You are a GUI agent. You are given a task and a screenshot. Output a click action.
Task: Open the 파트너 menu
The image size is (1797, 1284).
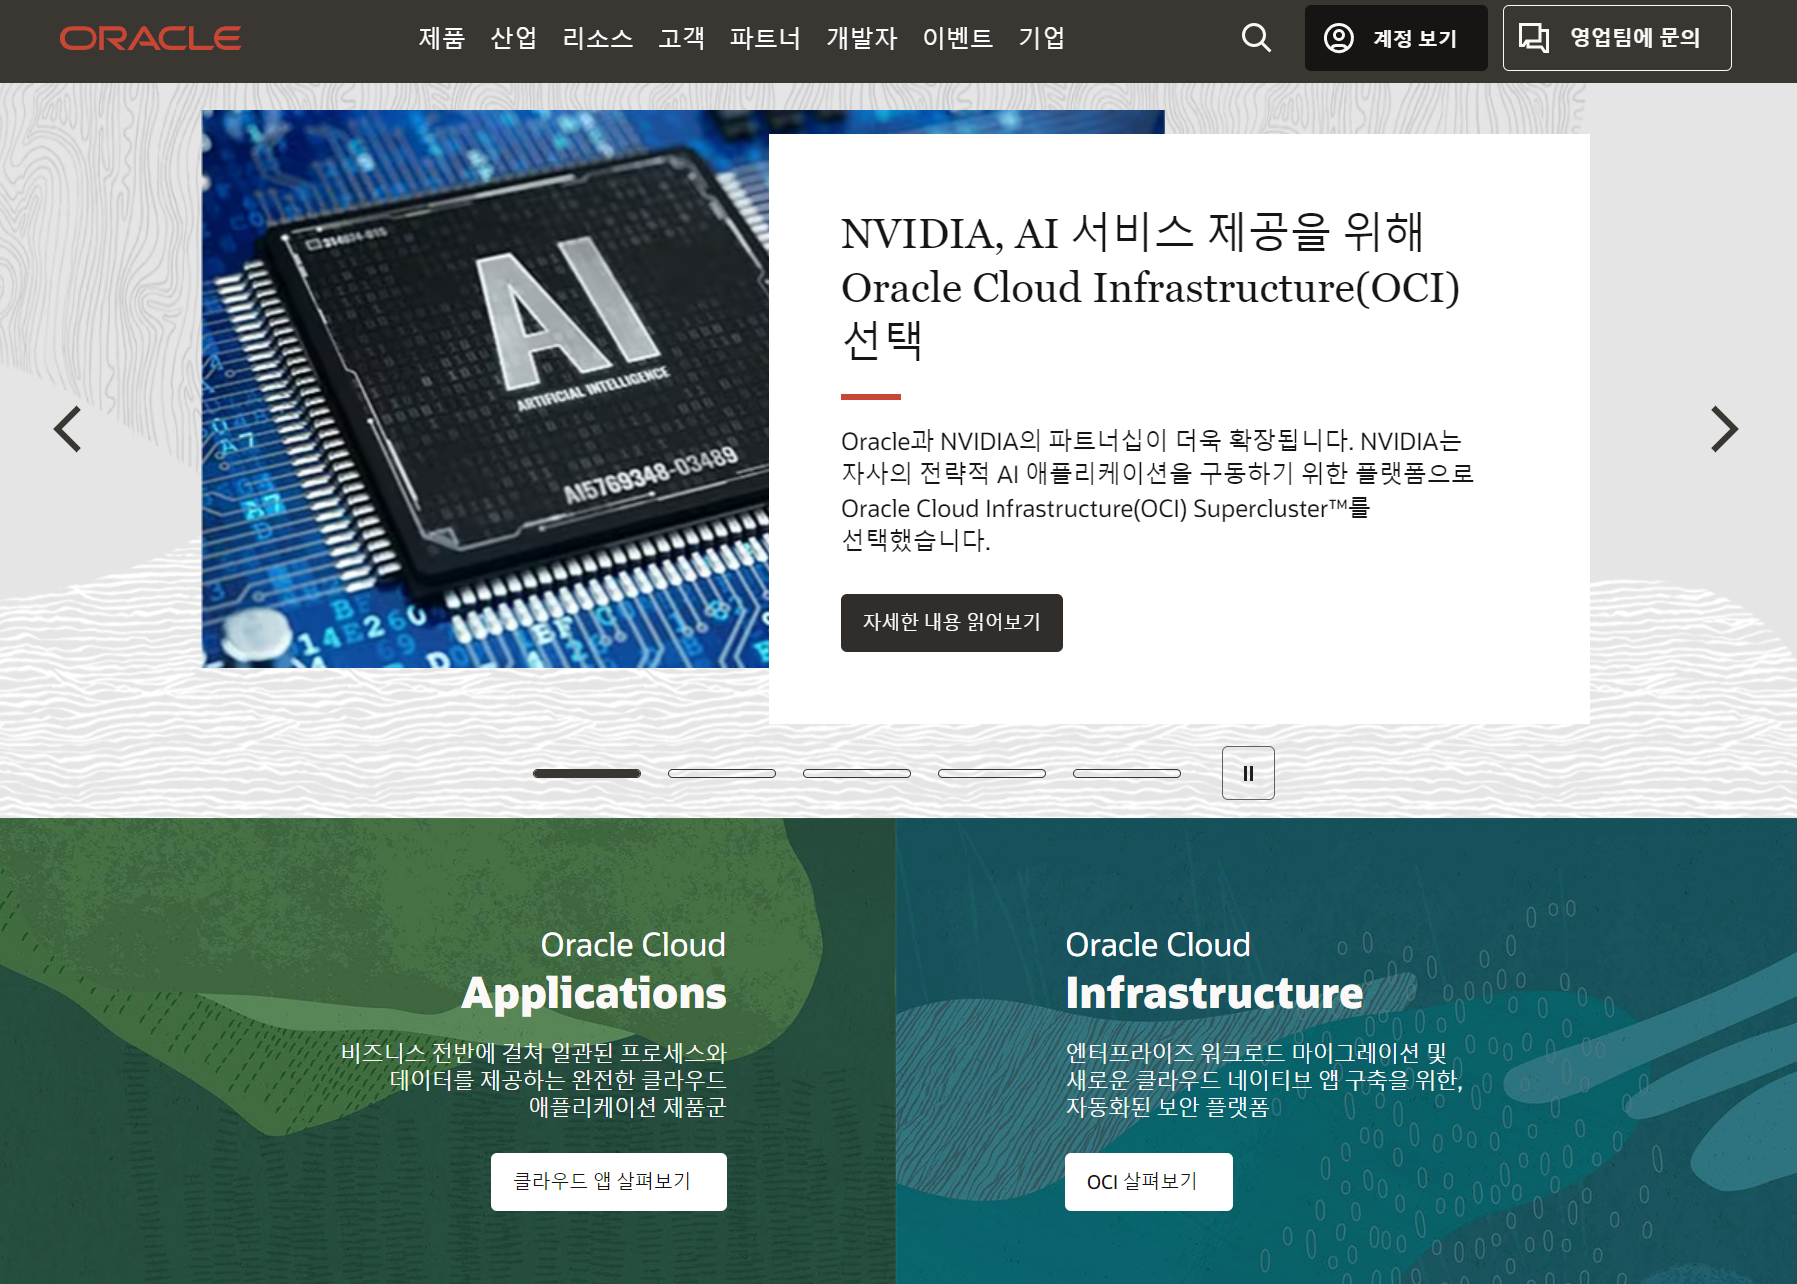(x=765, y=38)
